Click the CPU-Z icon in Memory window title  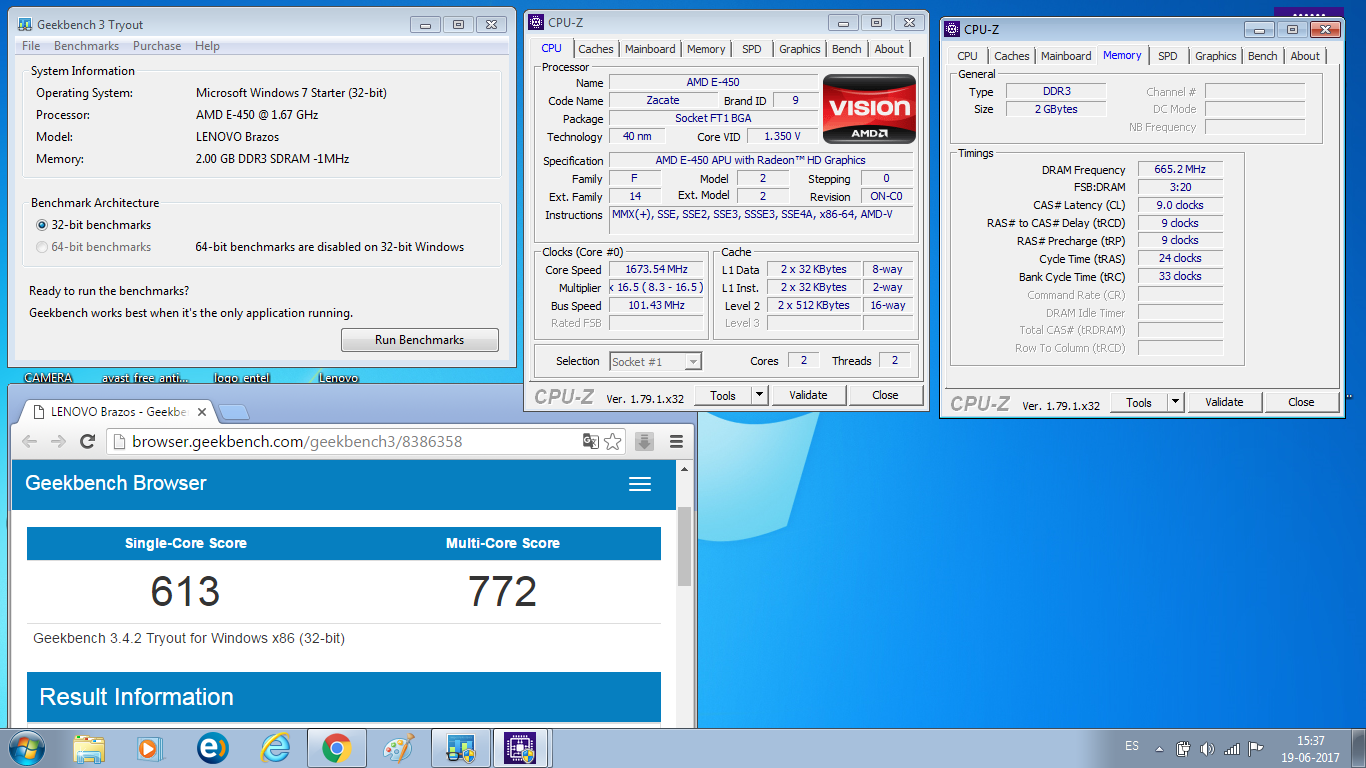coord(953,29)
